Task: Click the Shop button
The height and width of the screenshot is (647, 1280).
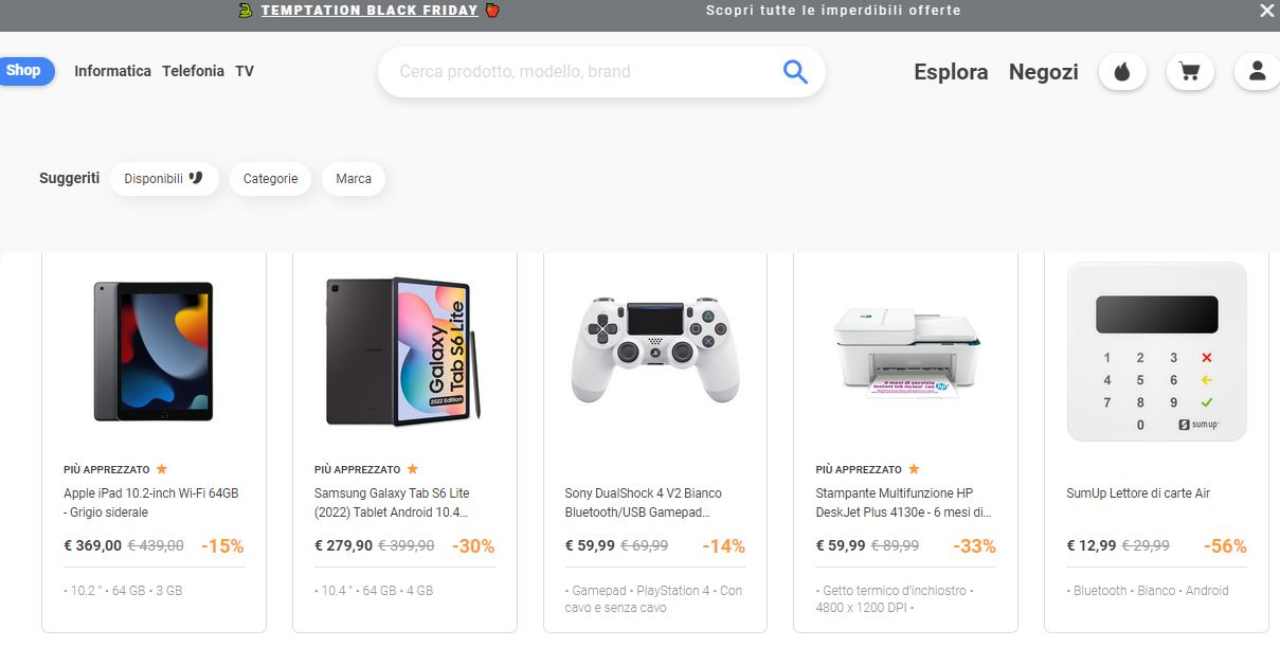Action: tap(24, 71)
